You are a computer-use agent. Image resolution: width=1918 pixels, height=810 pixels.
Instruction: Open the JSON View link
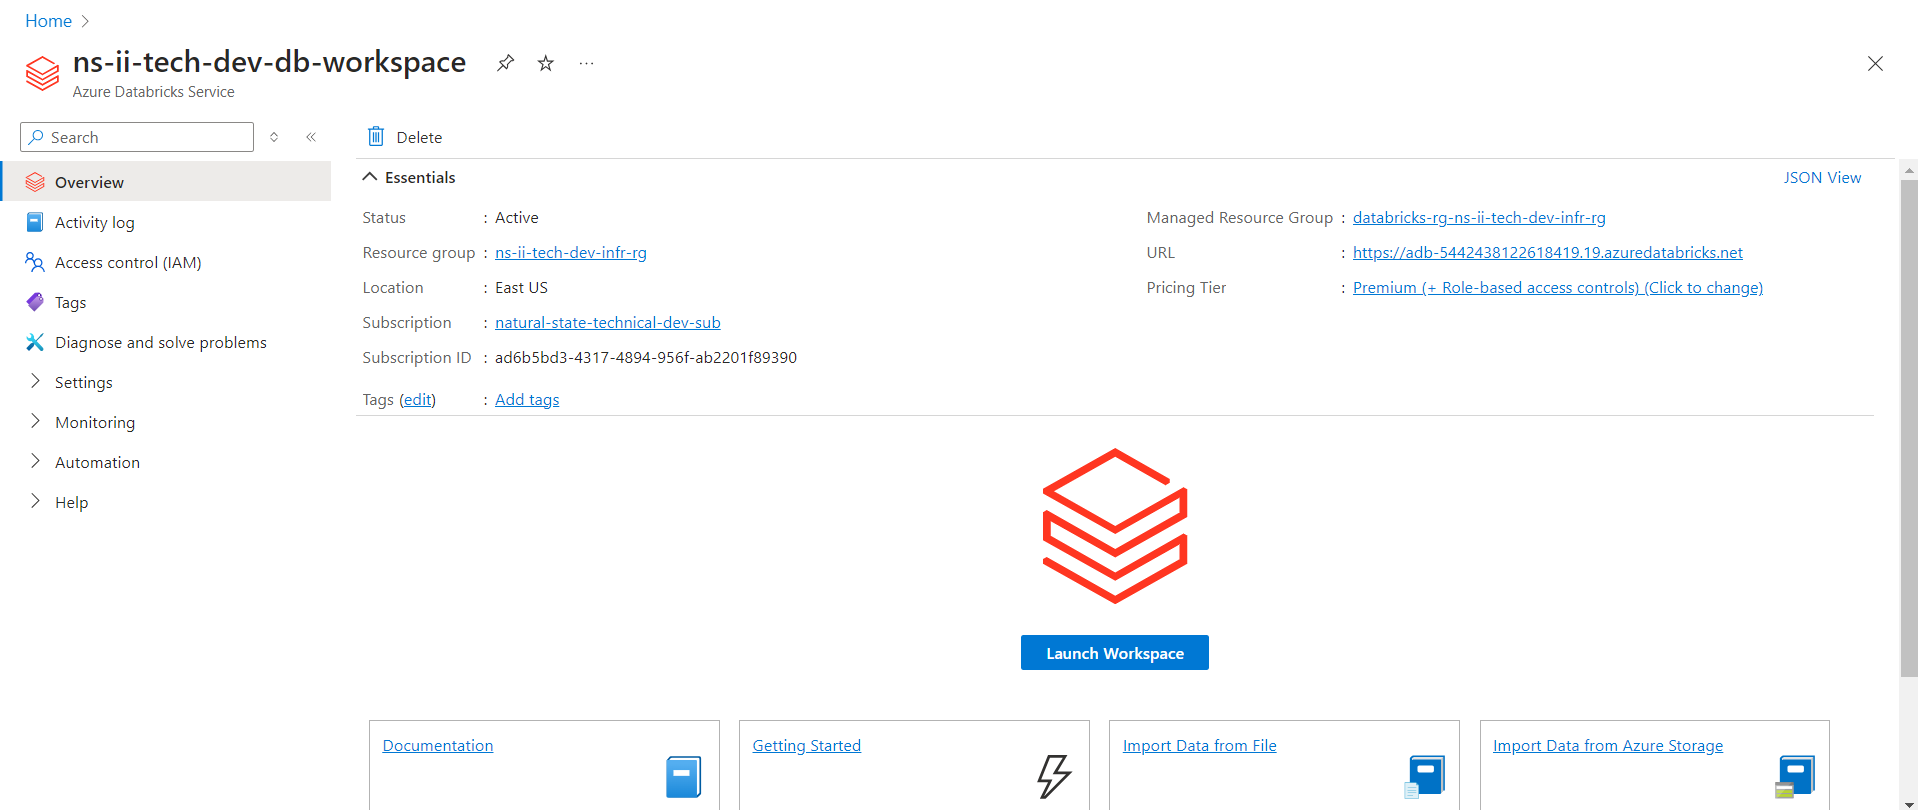click(1822, 177)
